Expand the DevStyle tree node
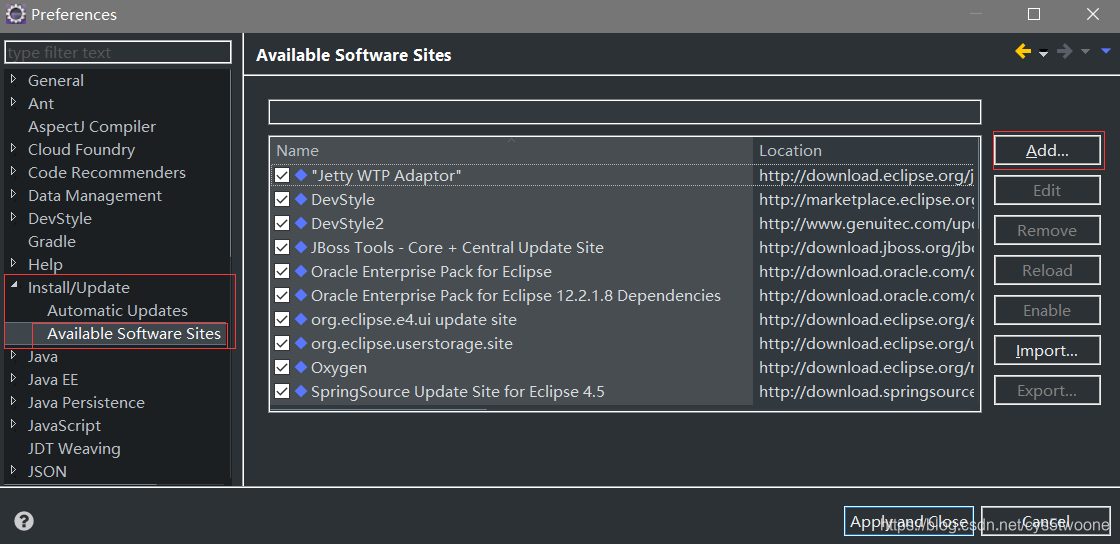 click(14, 217)
